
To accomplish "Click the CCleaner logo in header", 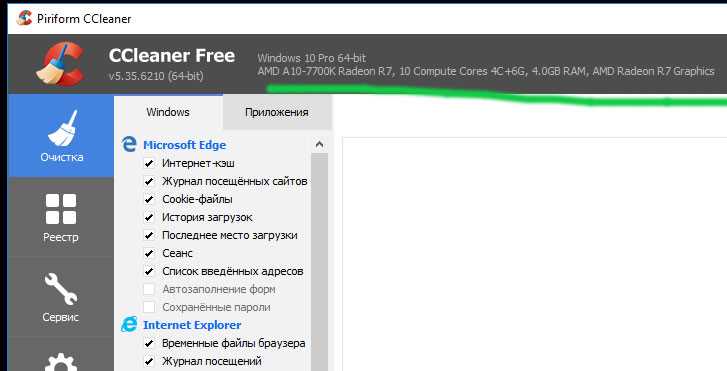I will tap(61, 64).
